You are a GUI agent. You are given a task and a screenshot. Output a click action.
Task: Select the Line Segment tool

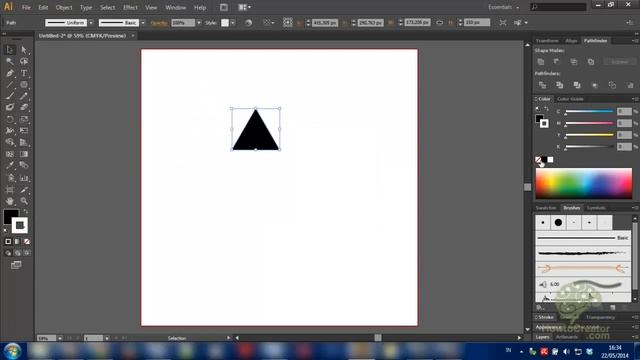[x=10, y=85]
